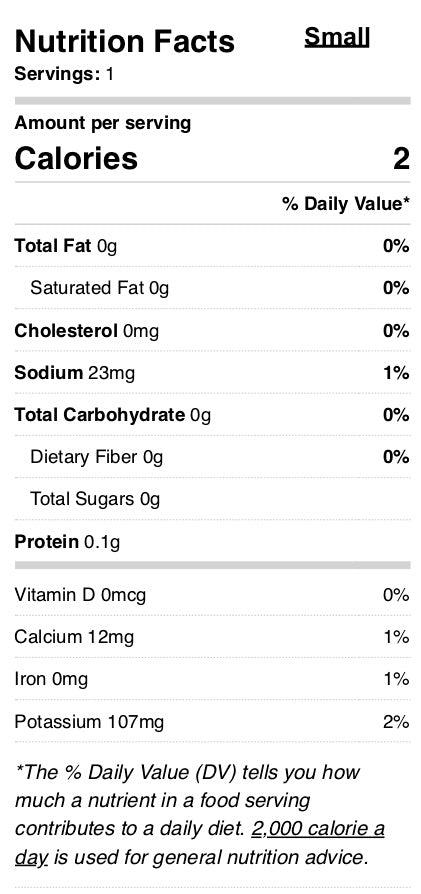Select the Calcium 12mg row
The width and height of the screenshot is (421, 894).
coord(212,637)
